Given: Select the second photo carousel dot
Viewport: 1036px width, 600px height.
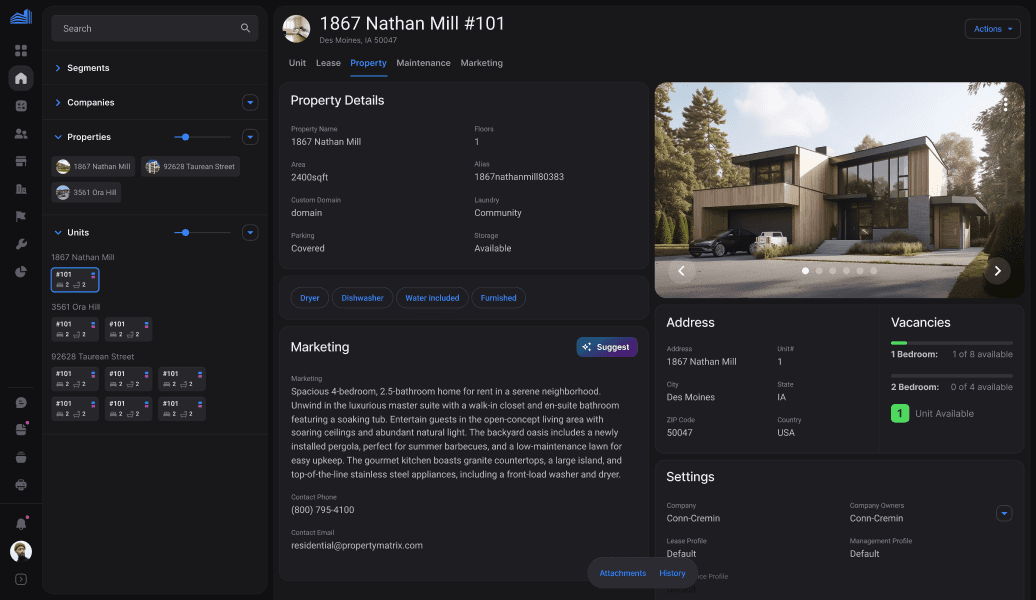Looking at the screenshot, I should click(819, 270).
